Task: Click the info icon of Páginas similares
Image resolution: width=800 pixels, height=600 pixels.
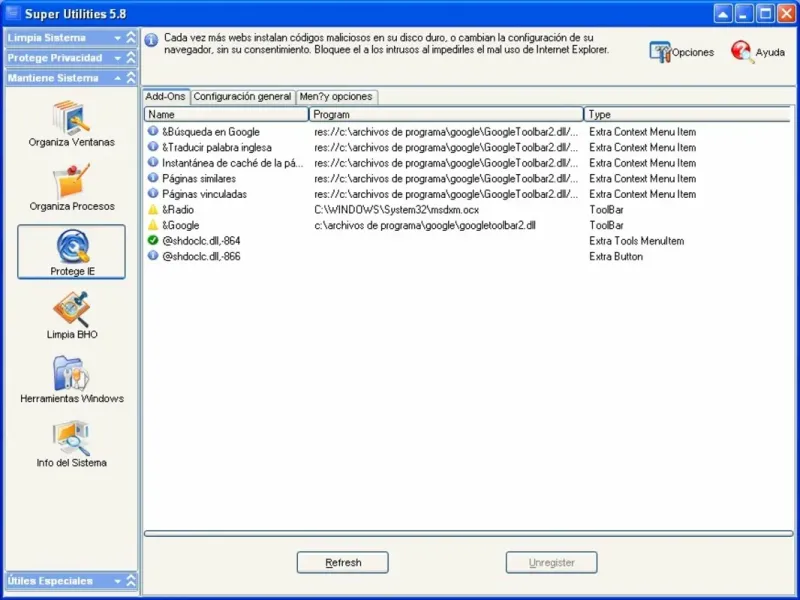Action: [153, 178]
